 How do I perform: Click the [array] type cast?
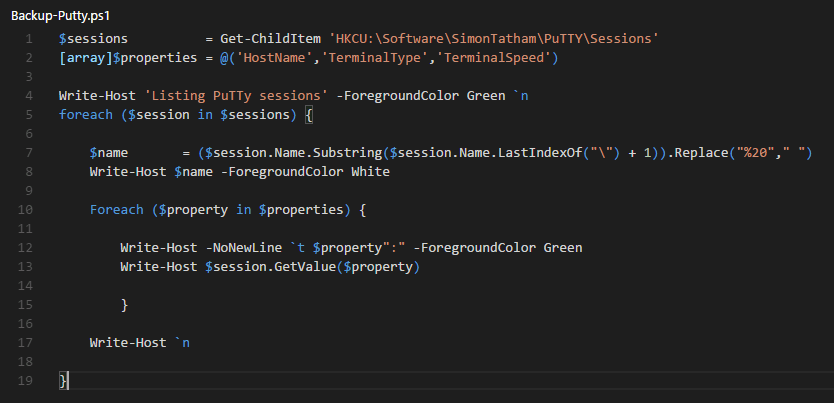(x=86, y=58)
